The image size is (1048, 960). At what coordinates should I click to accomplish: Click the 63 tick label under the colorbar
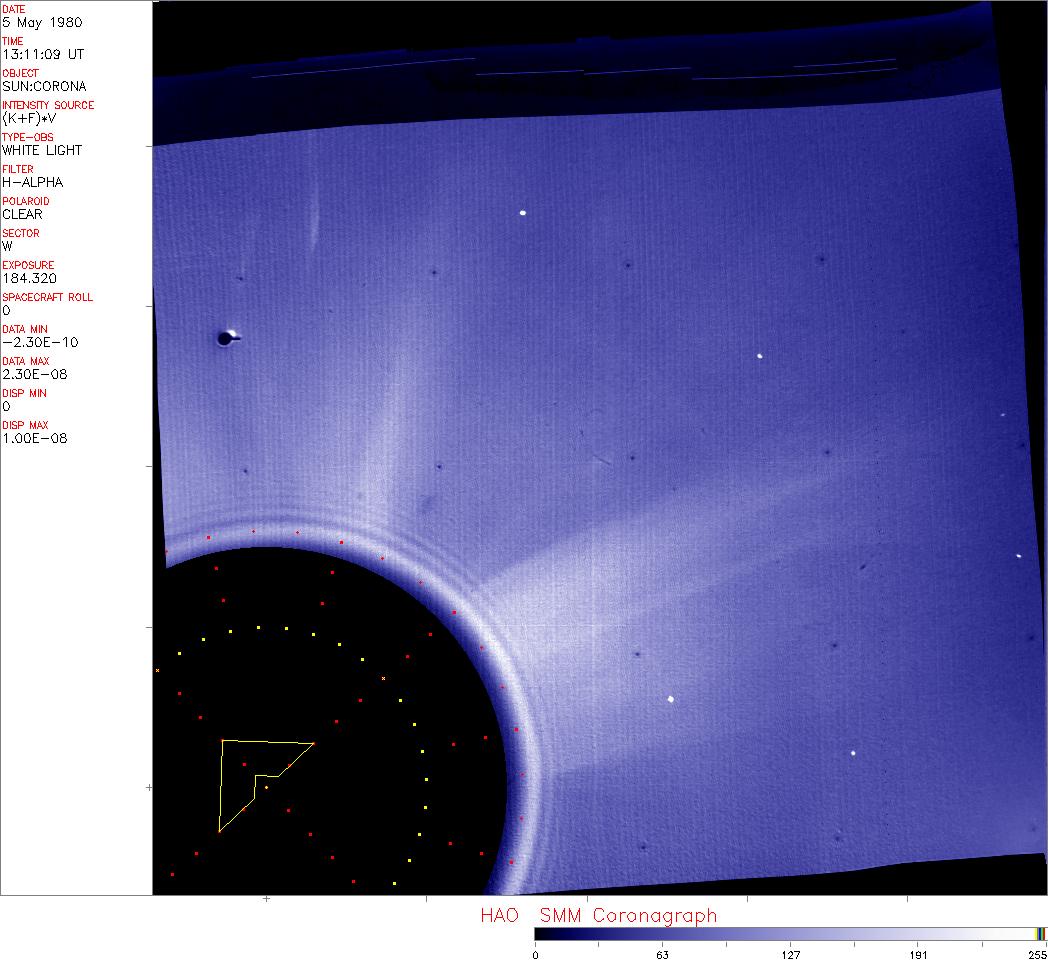pyautogui.click(x=662, y=954)
